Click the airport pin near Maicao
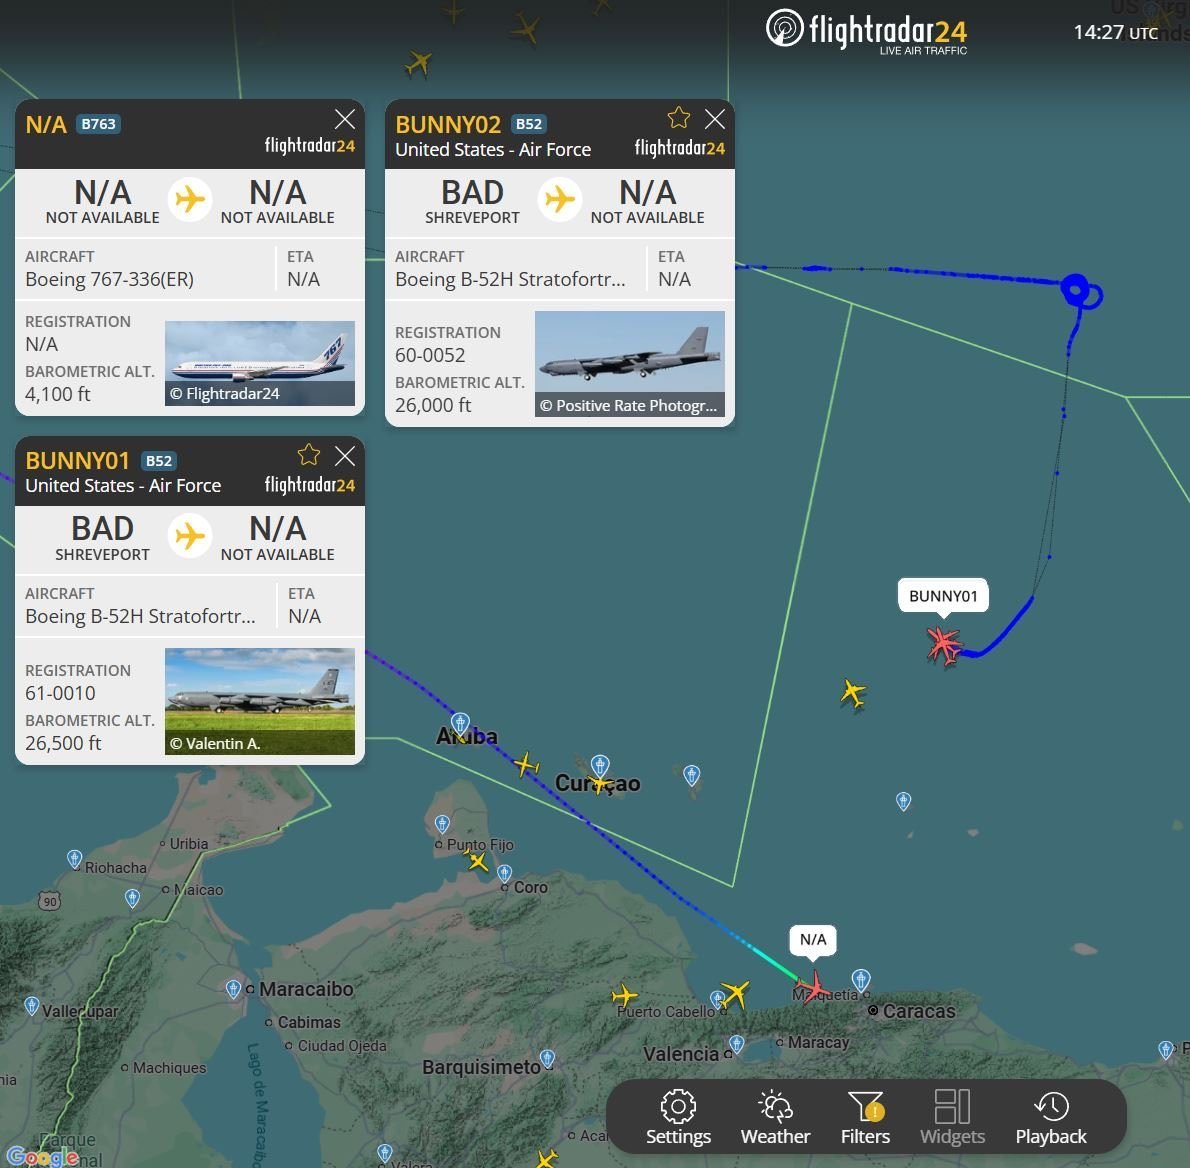Viewport: 1190px width, 1168px height. [132, 898]
